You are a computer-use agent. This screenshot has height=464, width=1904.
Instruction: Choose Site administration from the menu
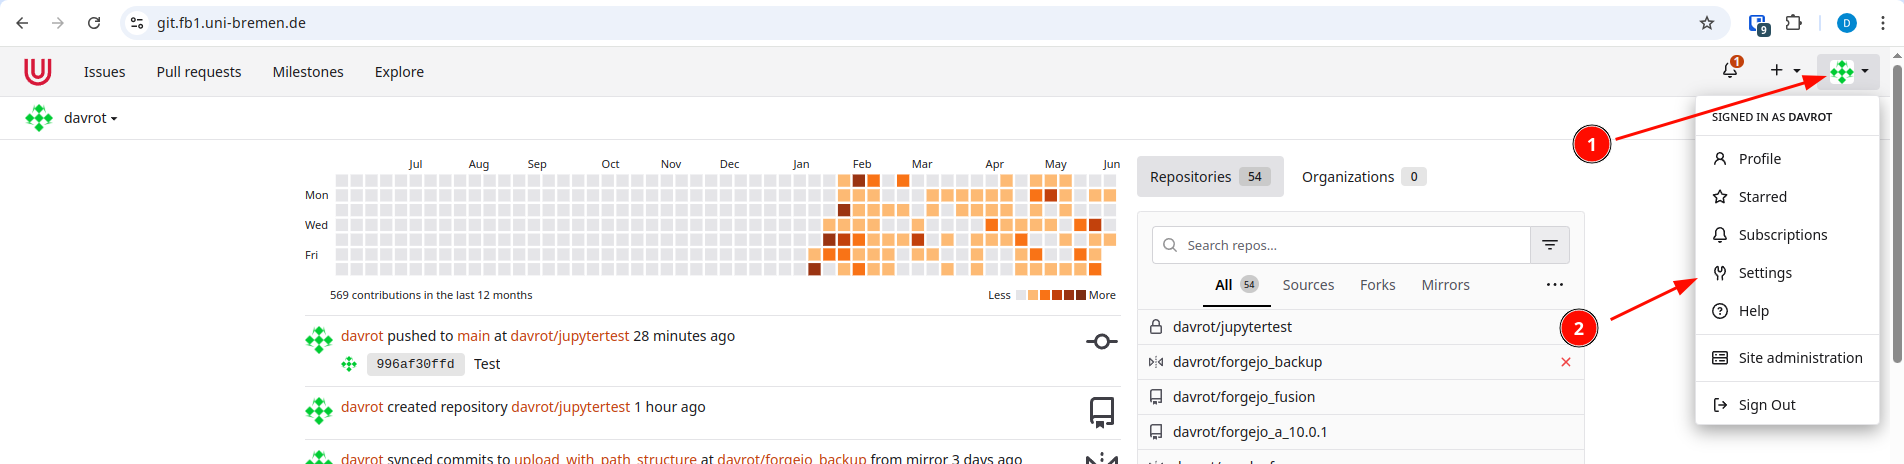[1787, 358]
